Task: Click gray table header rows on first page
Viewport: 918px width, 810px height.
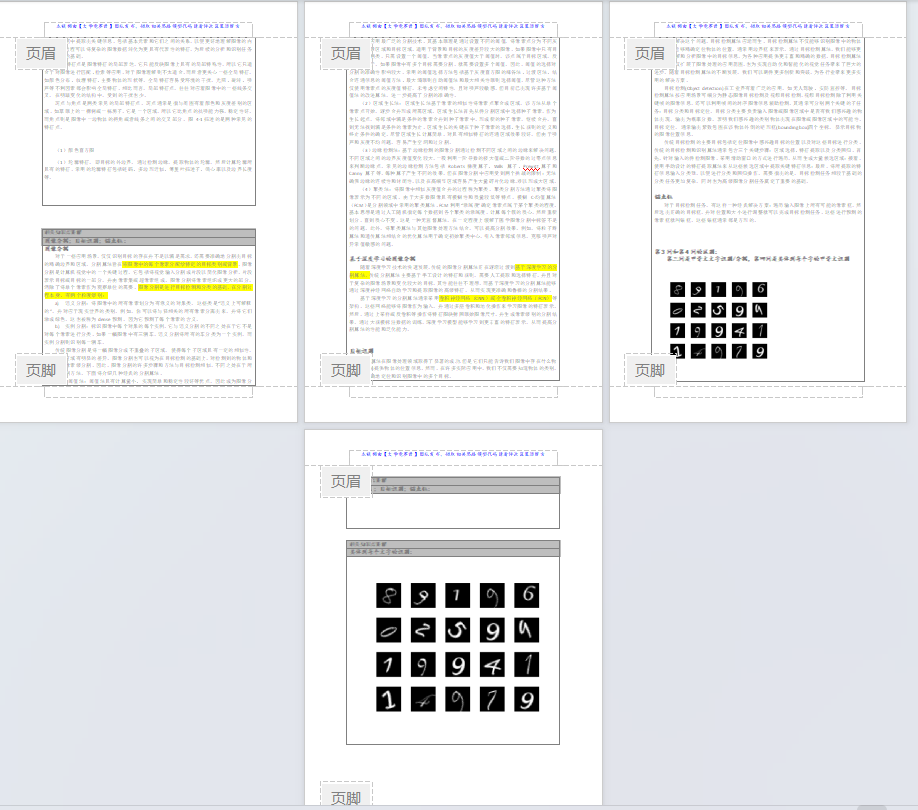Action: pos(149,236)
